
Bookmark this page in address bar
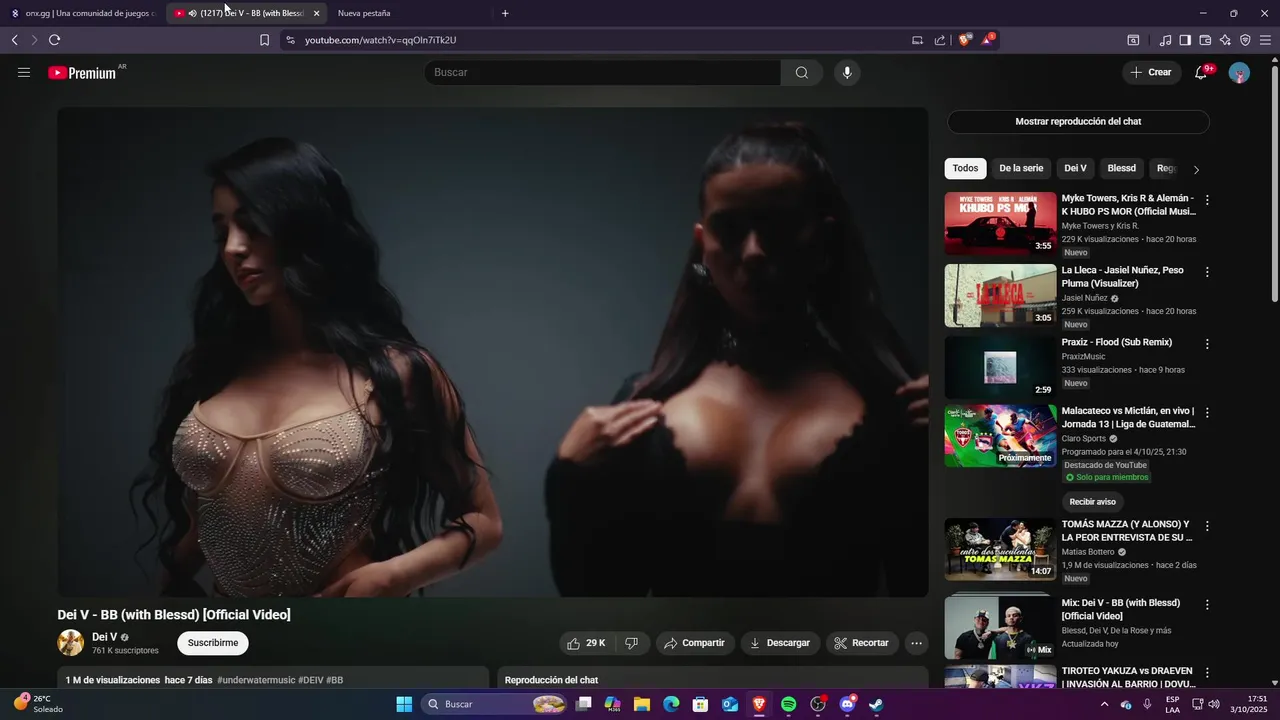tap(264, 40)
